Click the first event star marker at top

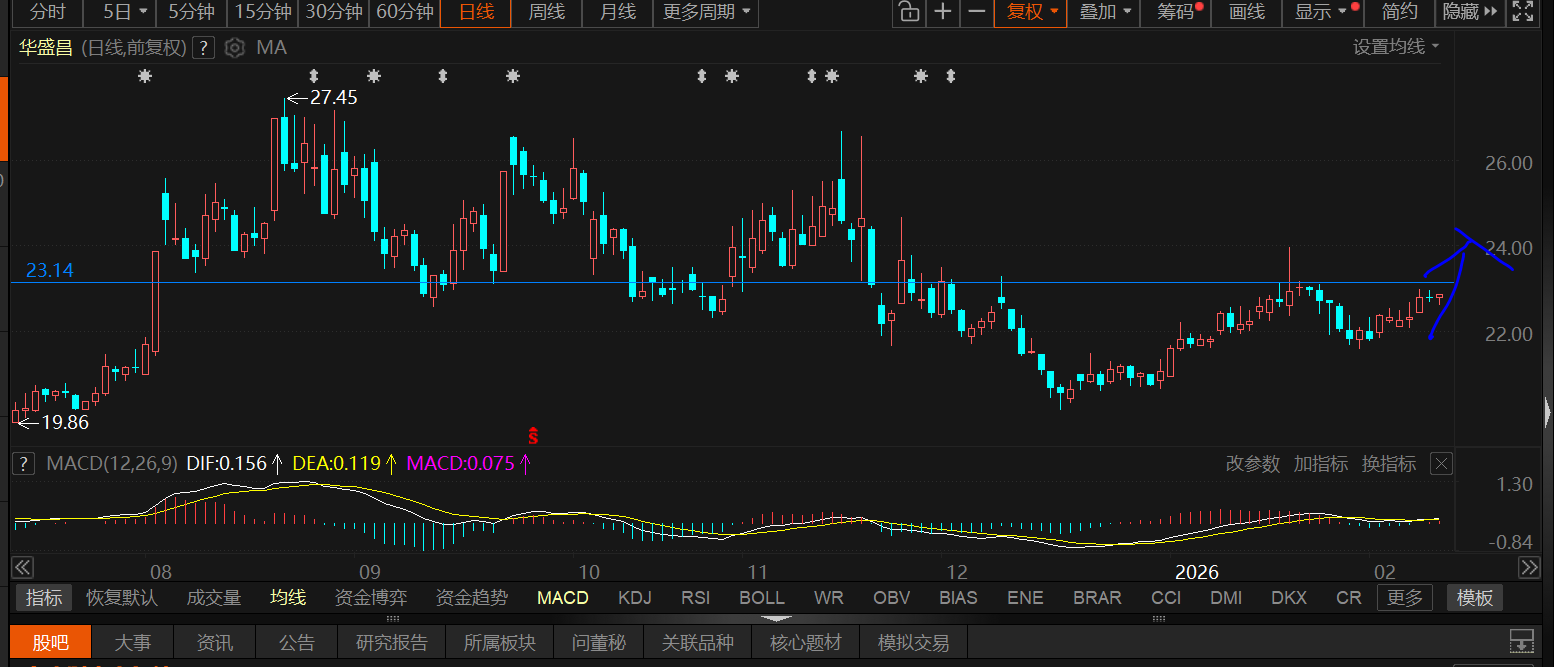tap(145, 76)
